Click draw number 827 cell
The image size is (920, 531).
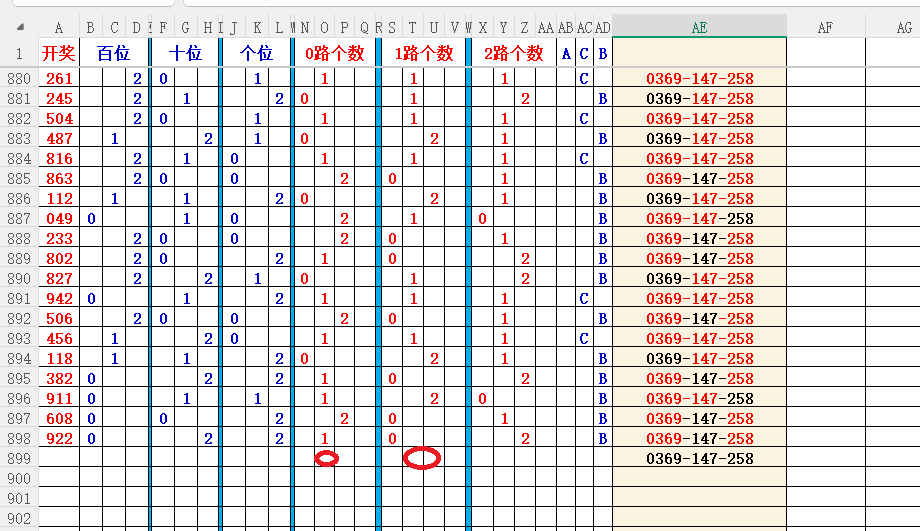tap(59, 278)
